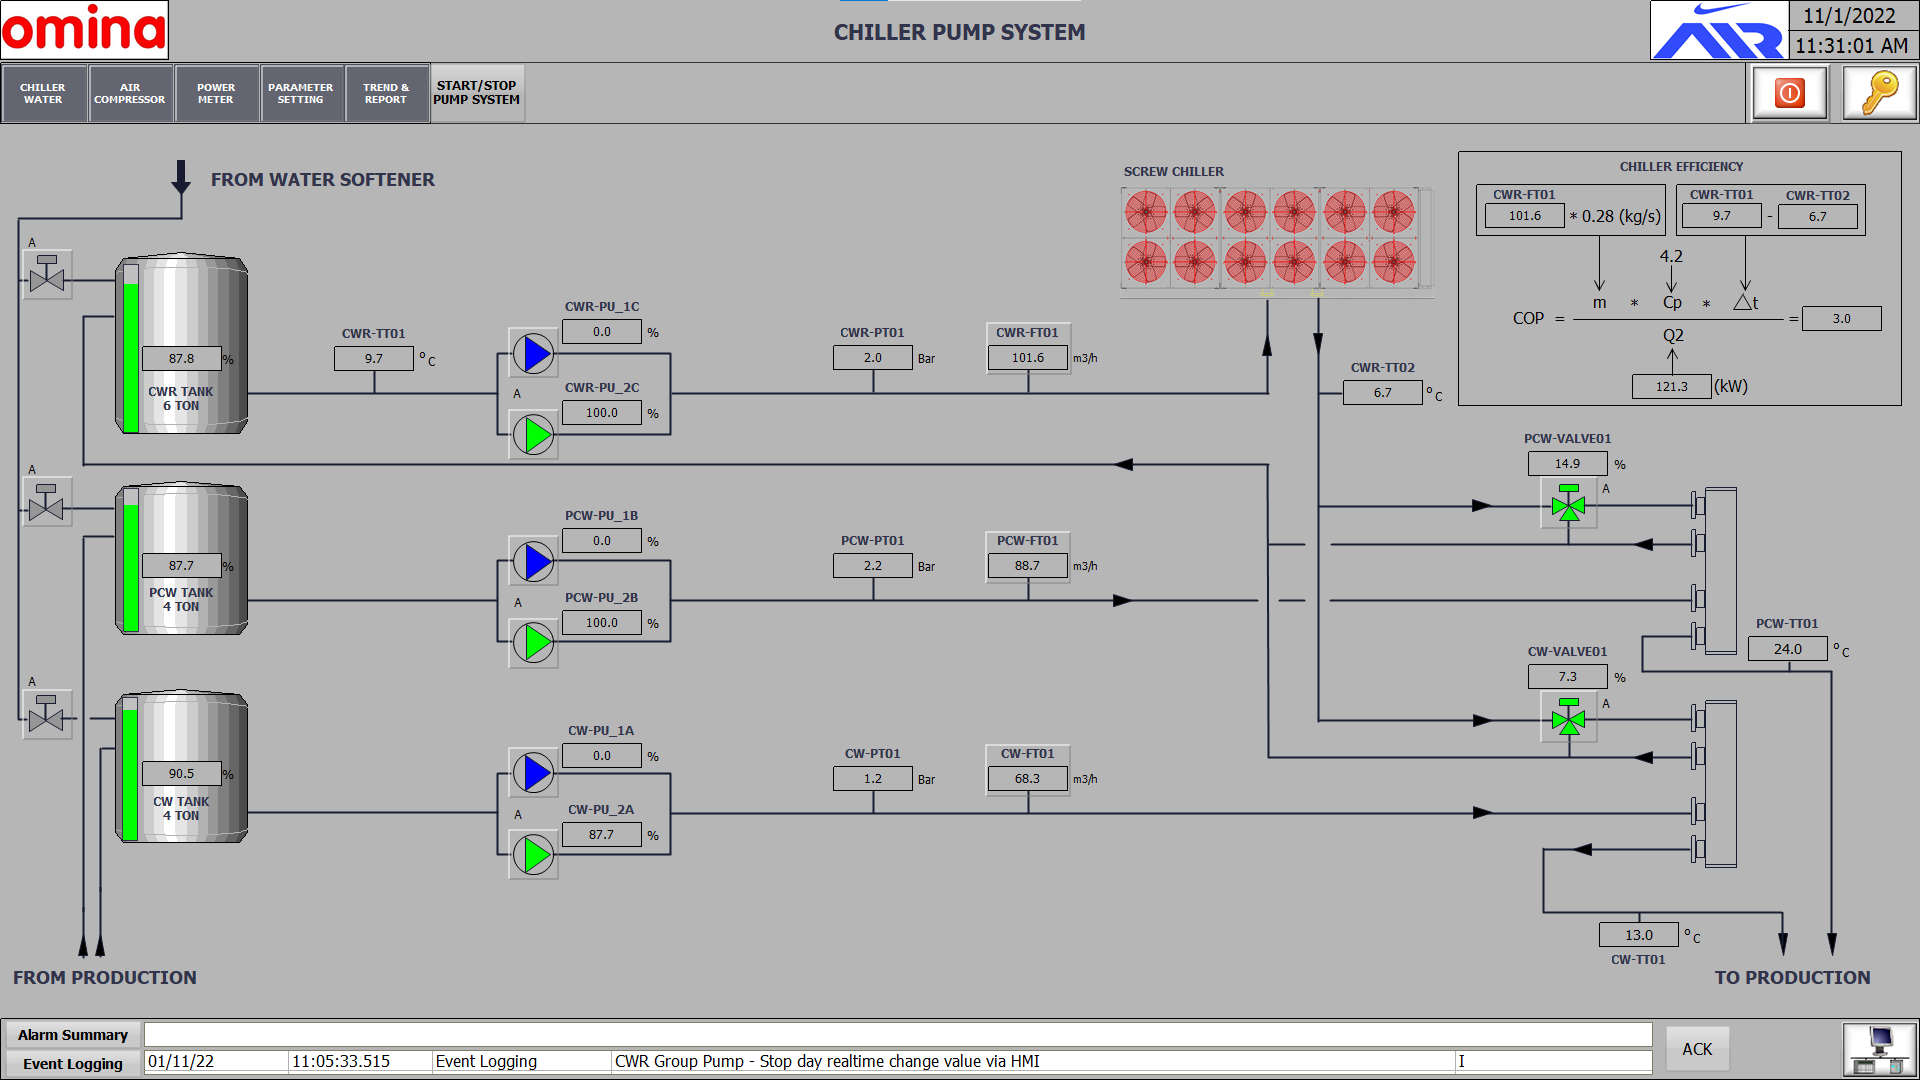Click the CW heat exchanger graphic
1920x1080 pixels.
[x=1714, y=784]
